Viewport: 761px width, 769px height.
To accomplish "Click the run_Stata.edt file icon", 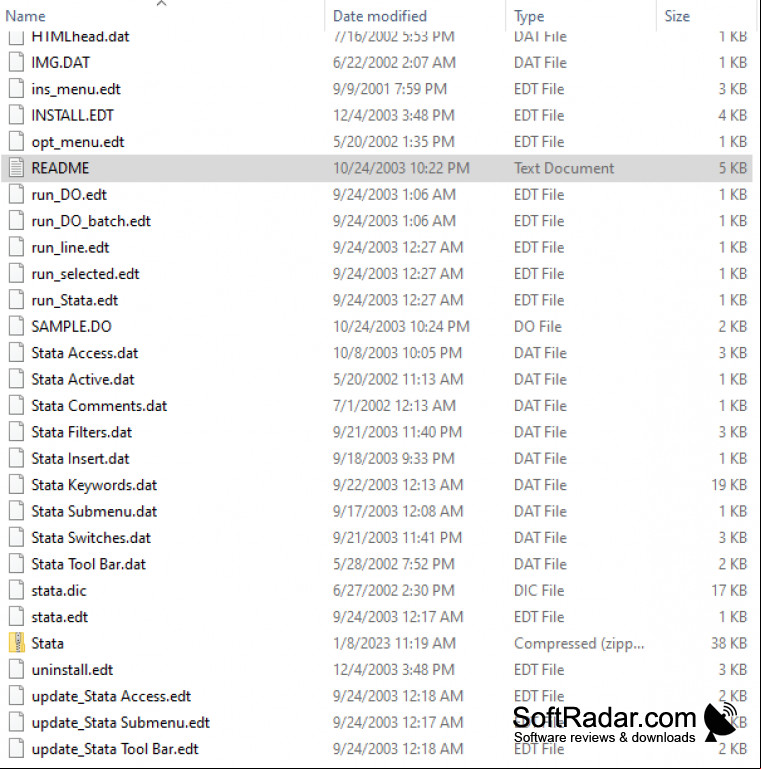I will coord(16,300).
